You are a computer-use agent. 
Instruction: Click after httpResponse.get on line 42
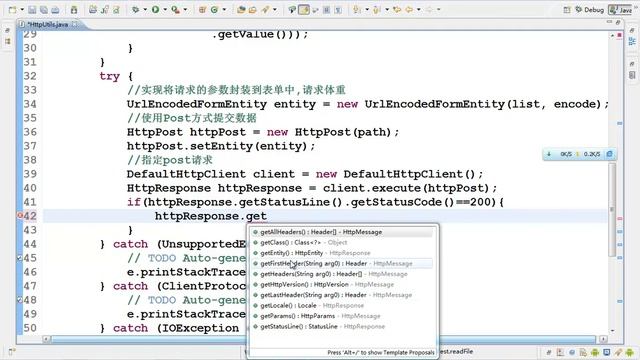267,216
